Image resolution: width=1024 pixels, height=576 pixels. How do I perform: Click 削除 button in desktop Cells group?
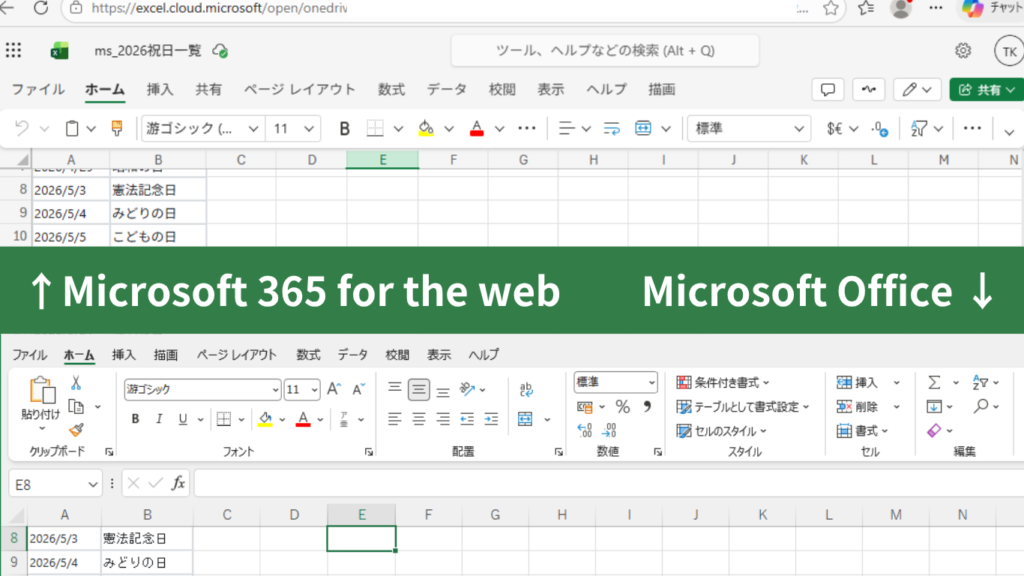click(858, 407)
